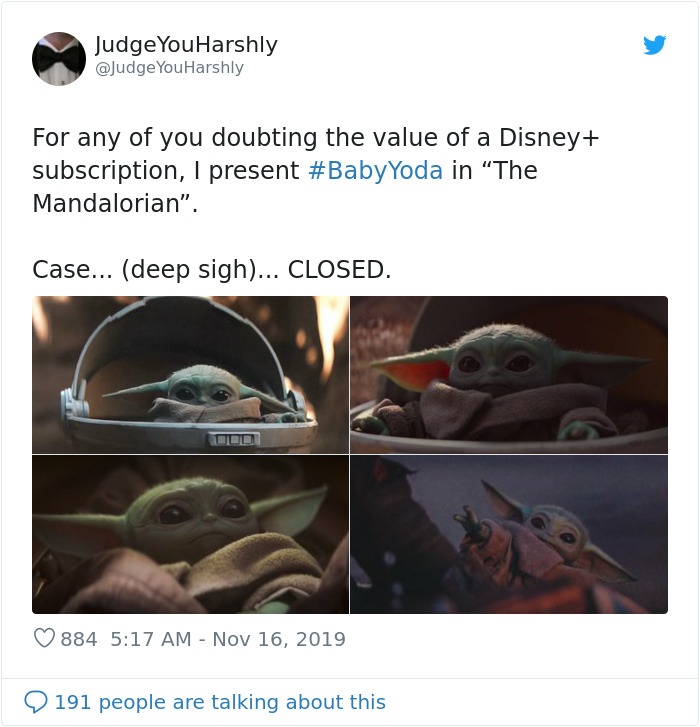Open Baby Yoda in hover pod photo
This screenshot has width=700, height=727.
190,375
